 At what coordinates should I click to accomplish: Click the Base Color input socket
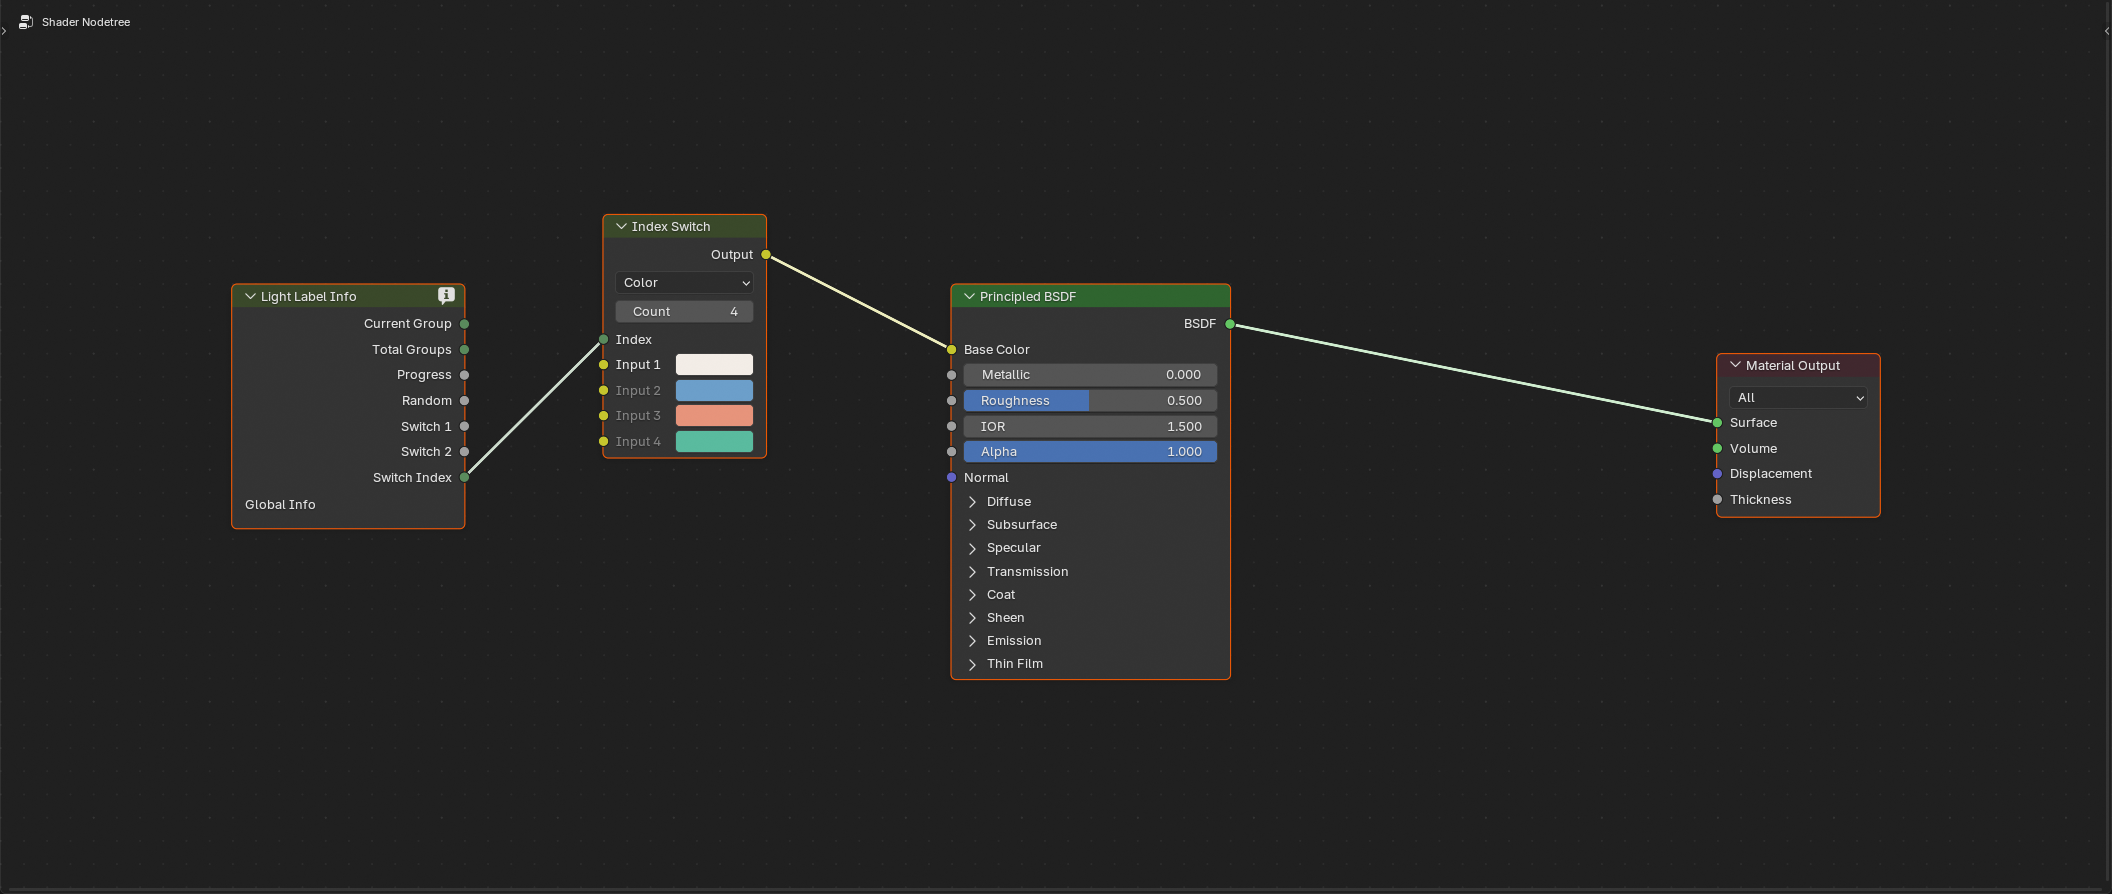(951, 350)
